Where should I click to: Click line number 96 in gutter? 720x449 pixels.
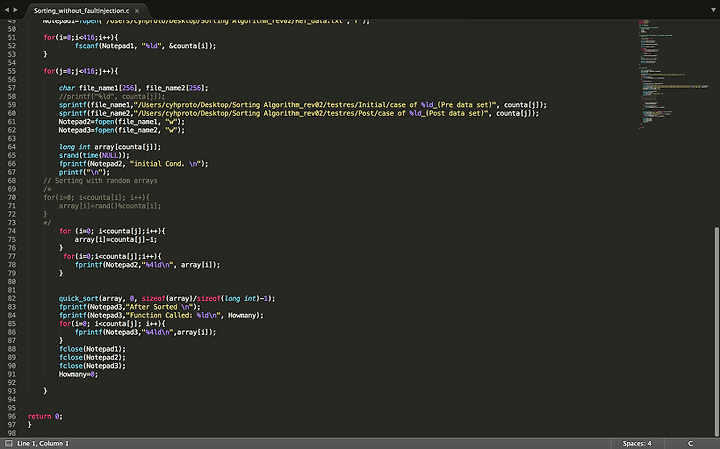coord(11,416)
